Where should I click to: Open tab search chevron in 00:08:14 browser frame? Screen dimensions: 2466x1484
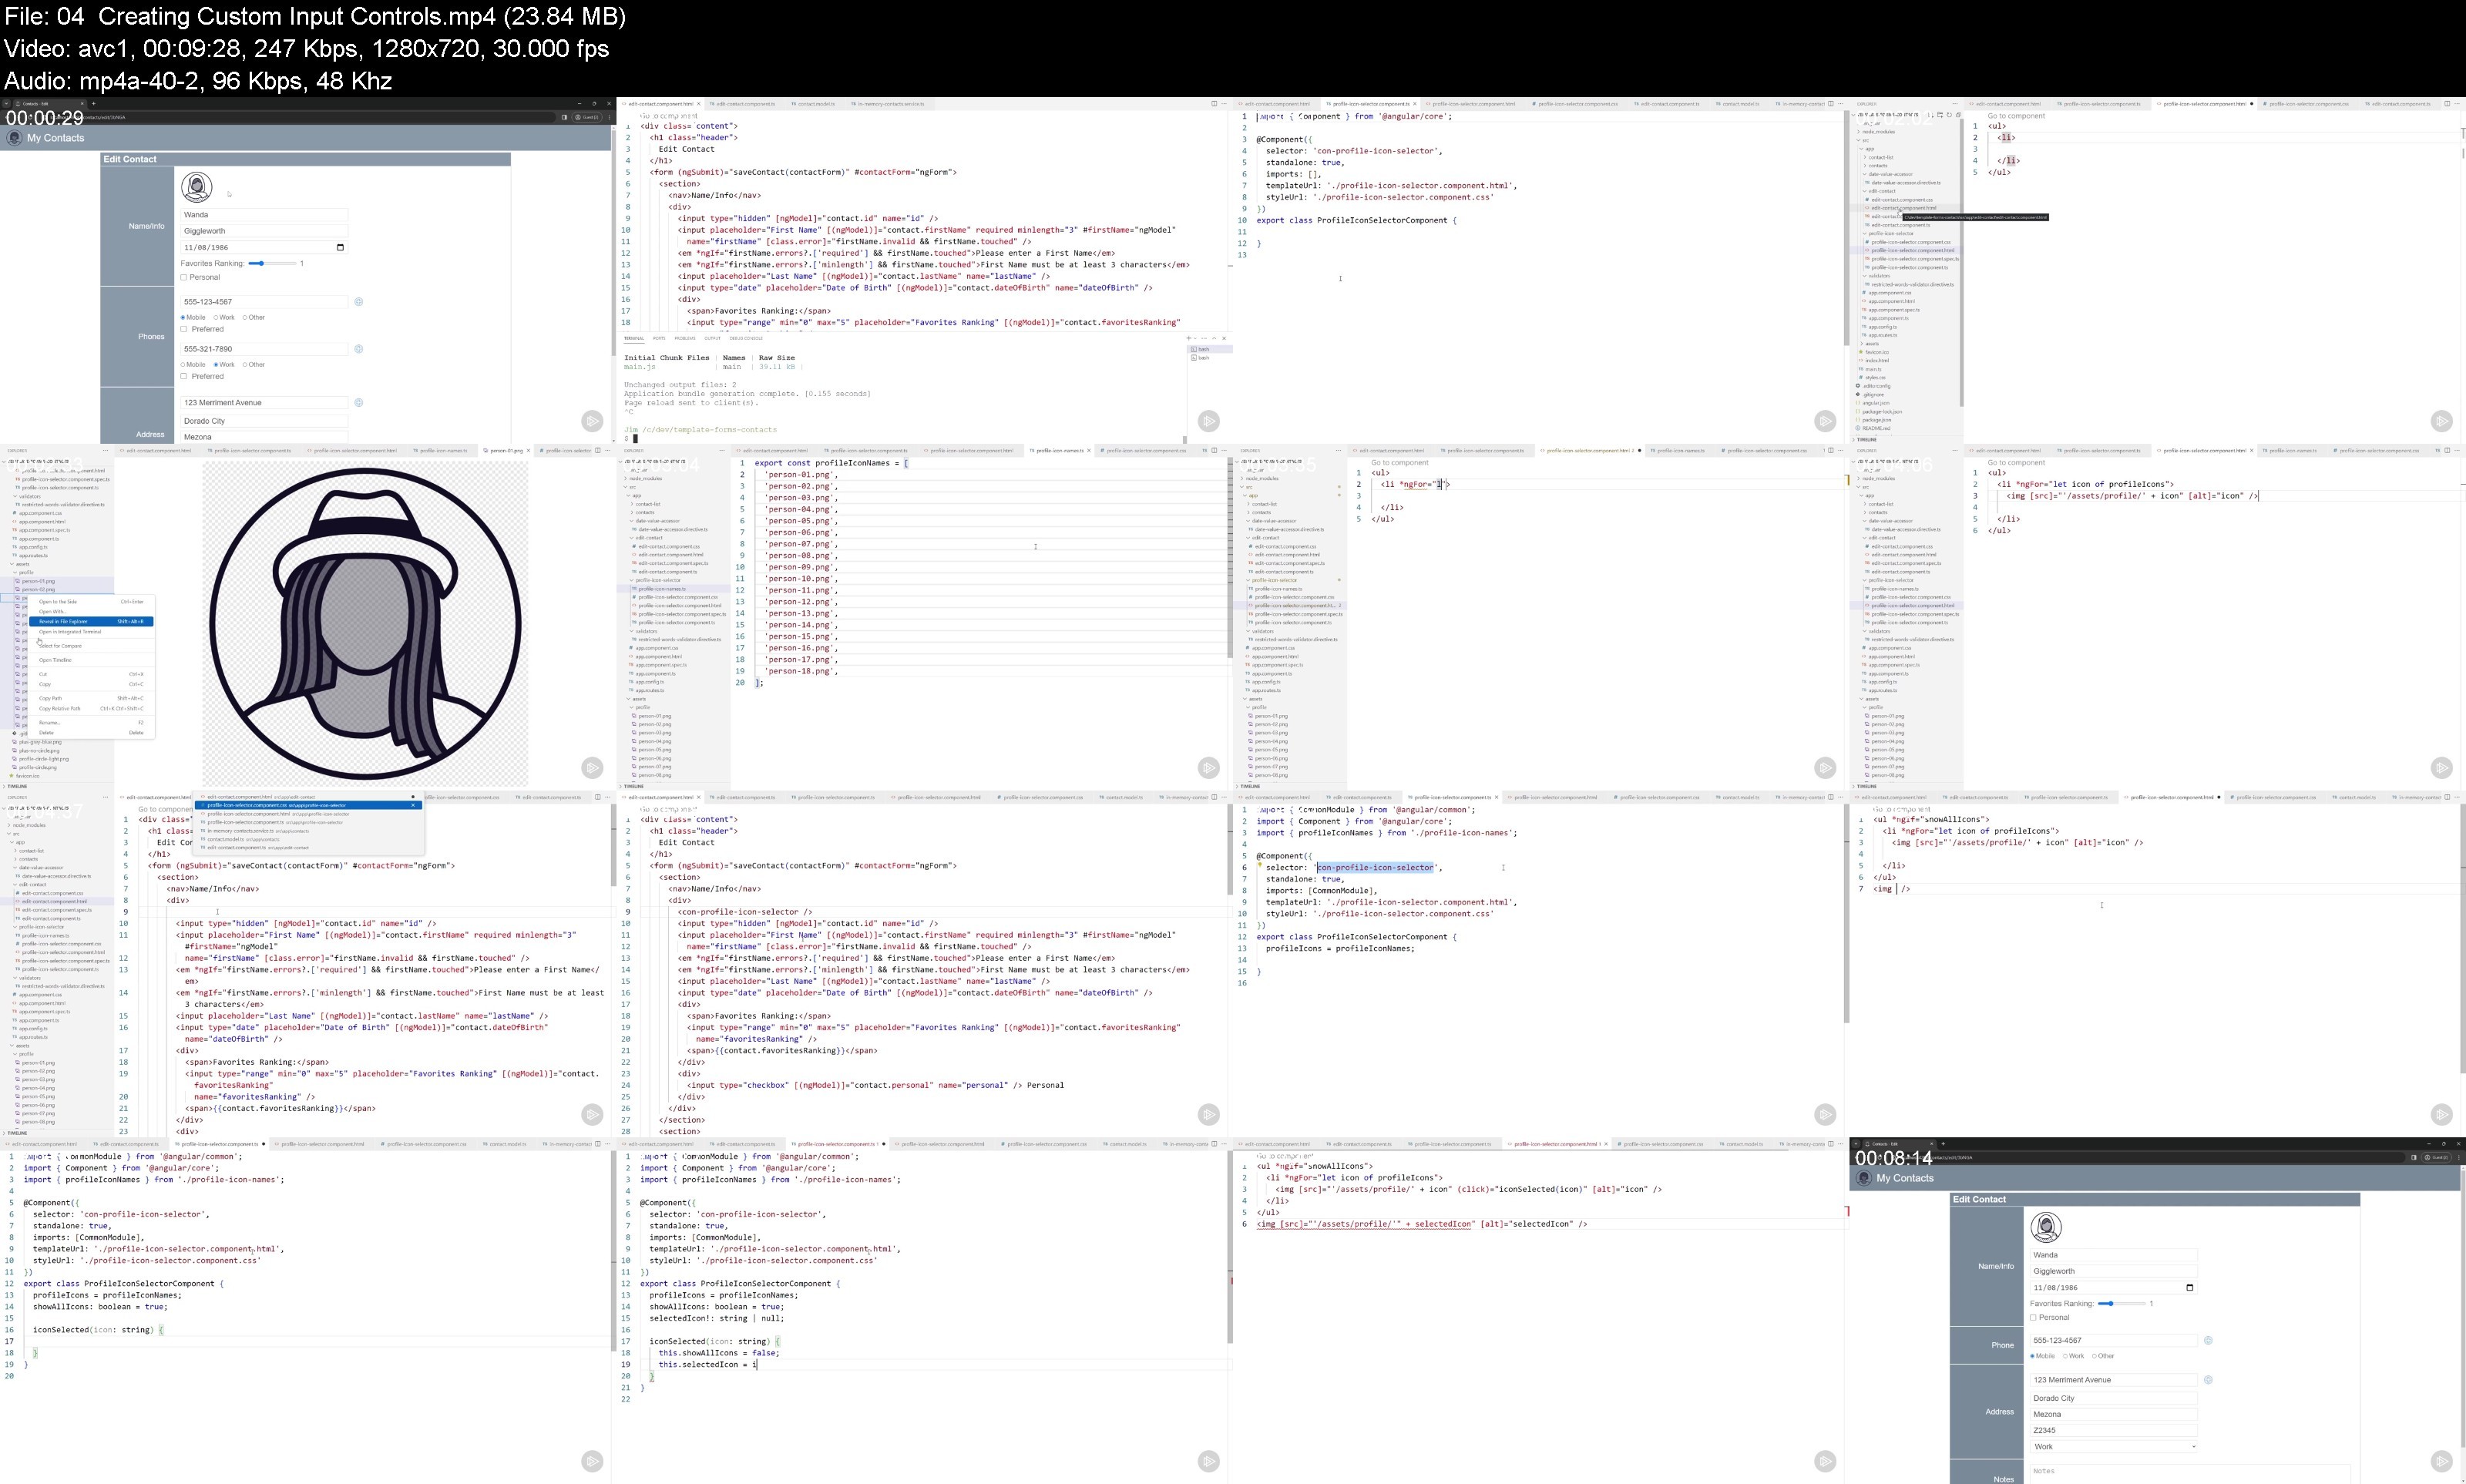1856,1143
